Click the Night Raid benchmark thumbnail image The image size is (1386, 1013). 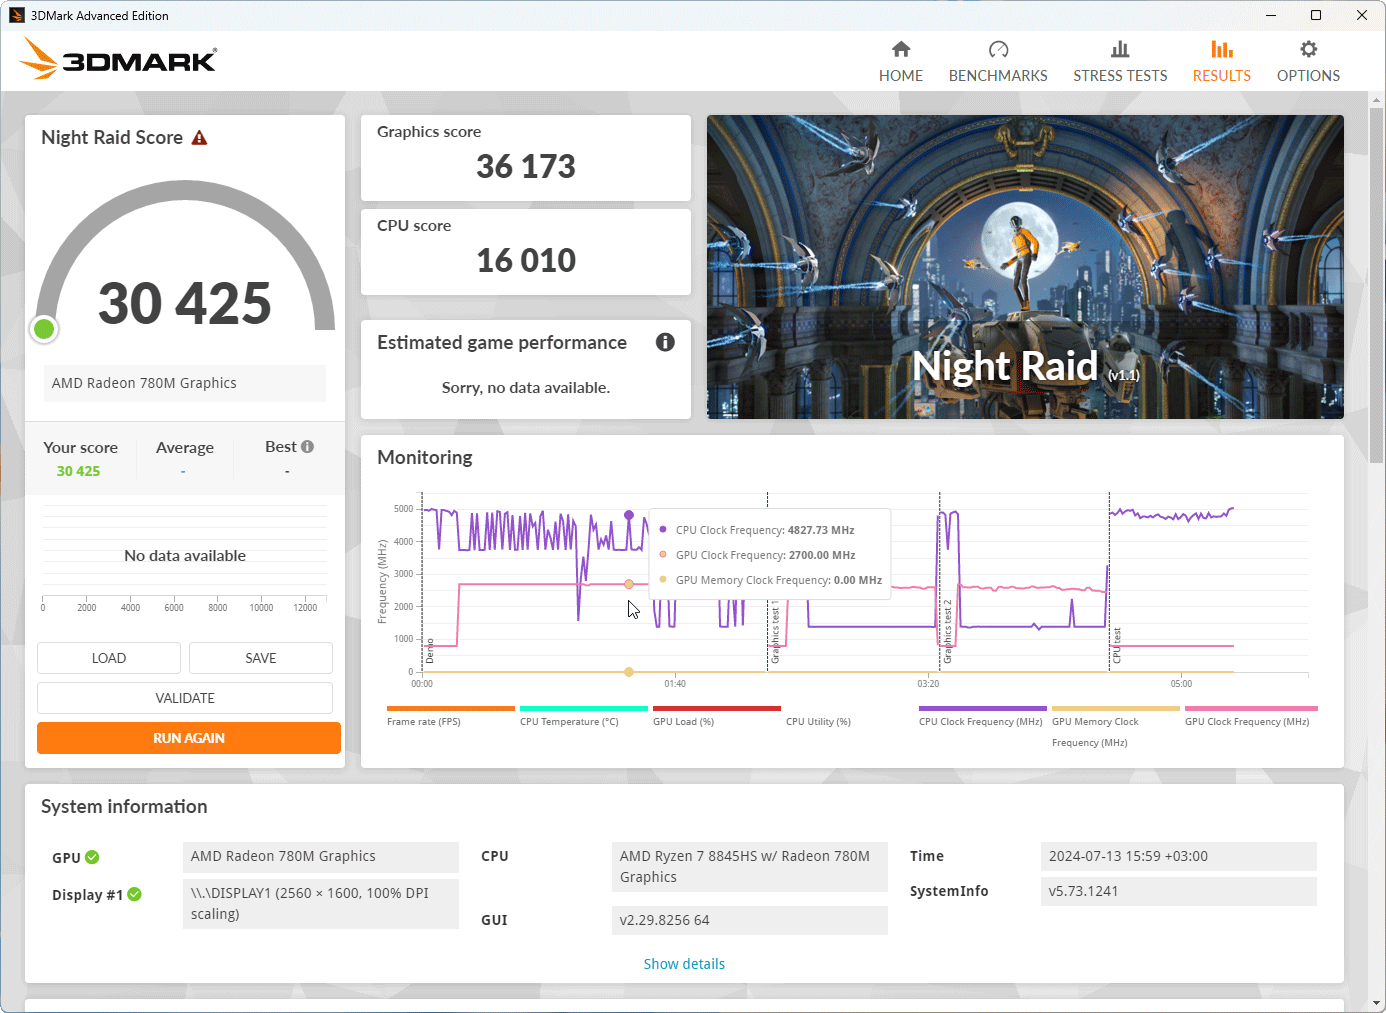coord(1025,267)
